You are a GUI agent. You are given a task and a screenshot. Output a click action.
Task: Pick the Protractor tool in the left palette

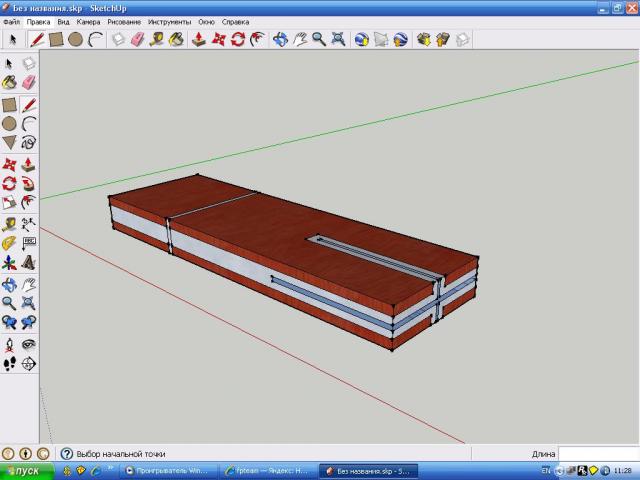9,243
